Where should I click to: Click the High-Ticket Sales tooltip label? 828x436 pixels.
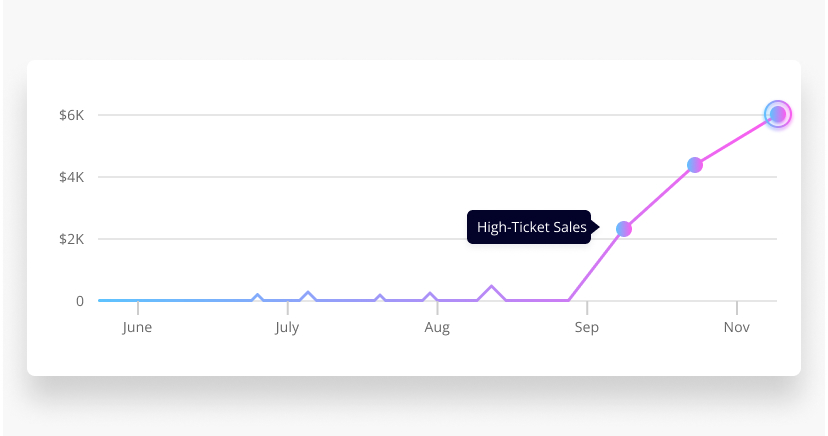point(531,227)
